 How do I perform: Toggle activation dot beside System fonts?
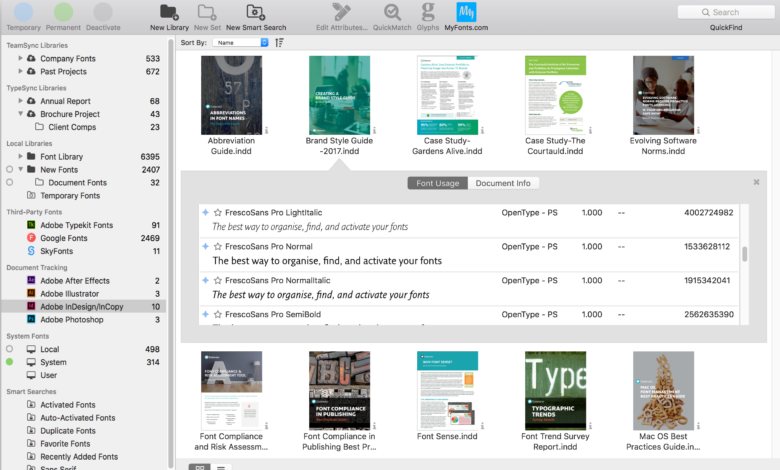pyautogui.click(x=9, y=362)
